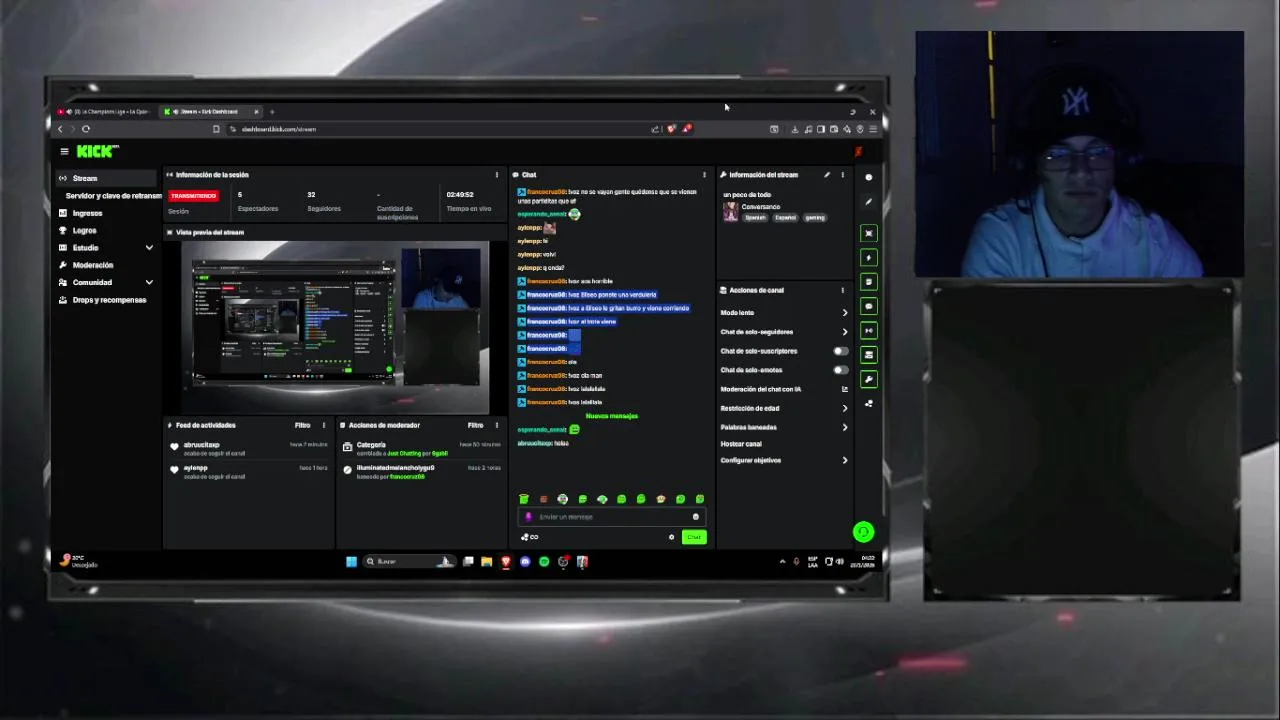Click the pencil icon in right rail
Image resolution: width=1280 pixels, height=720 pixels.
(868, 201)
